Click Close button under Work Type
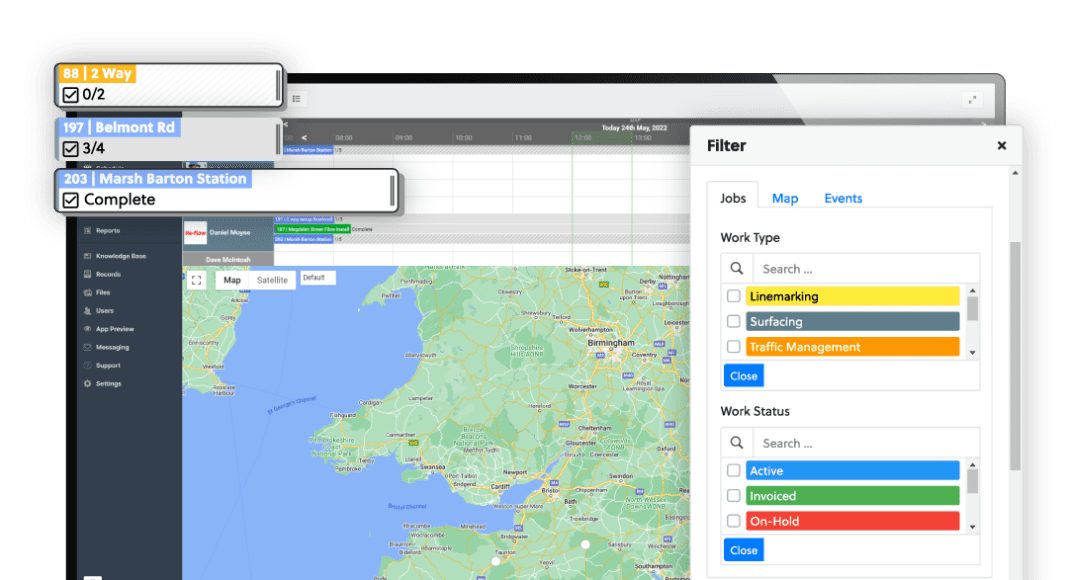This screenshot has height=580, width=1068. [743, 376]
